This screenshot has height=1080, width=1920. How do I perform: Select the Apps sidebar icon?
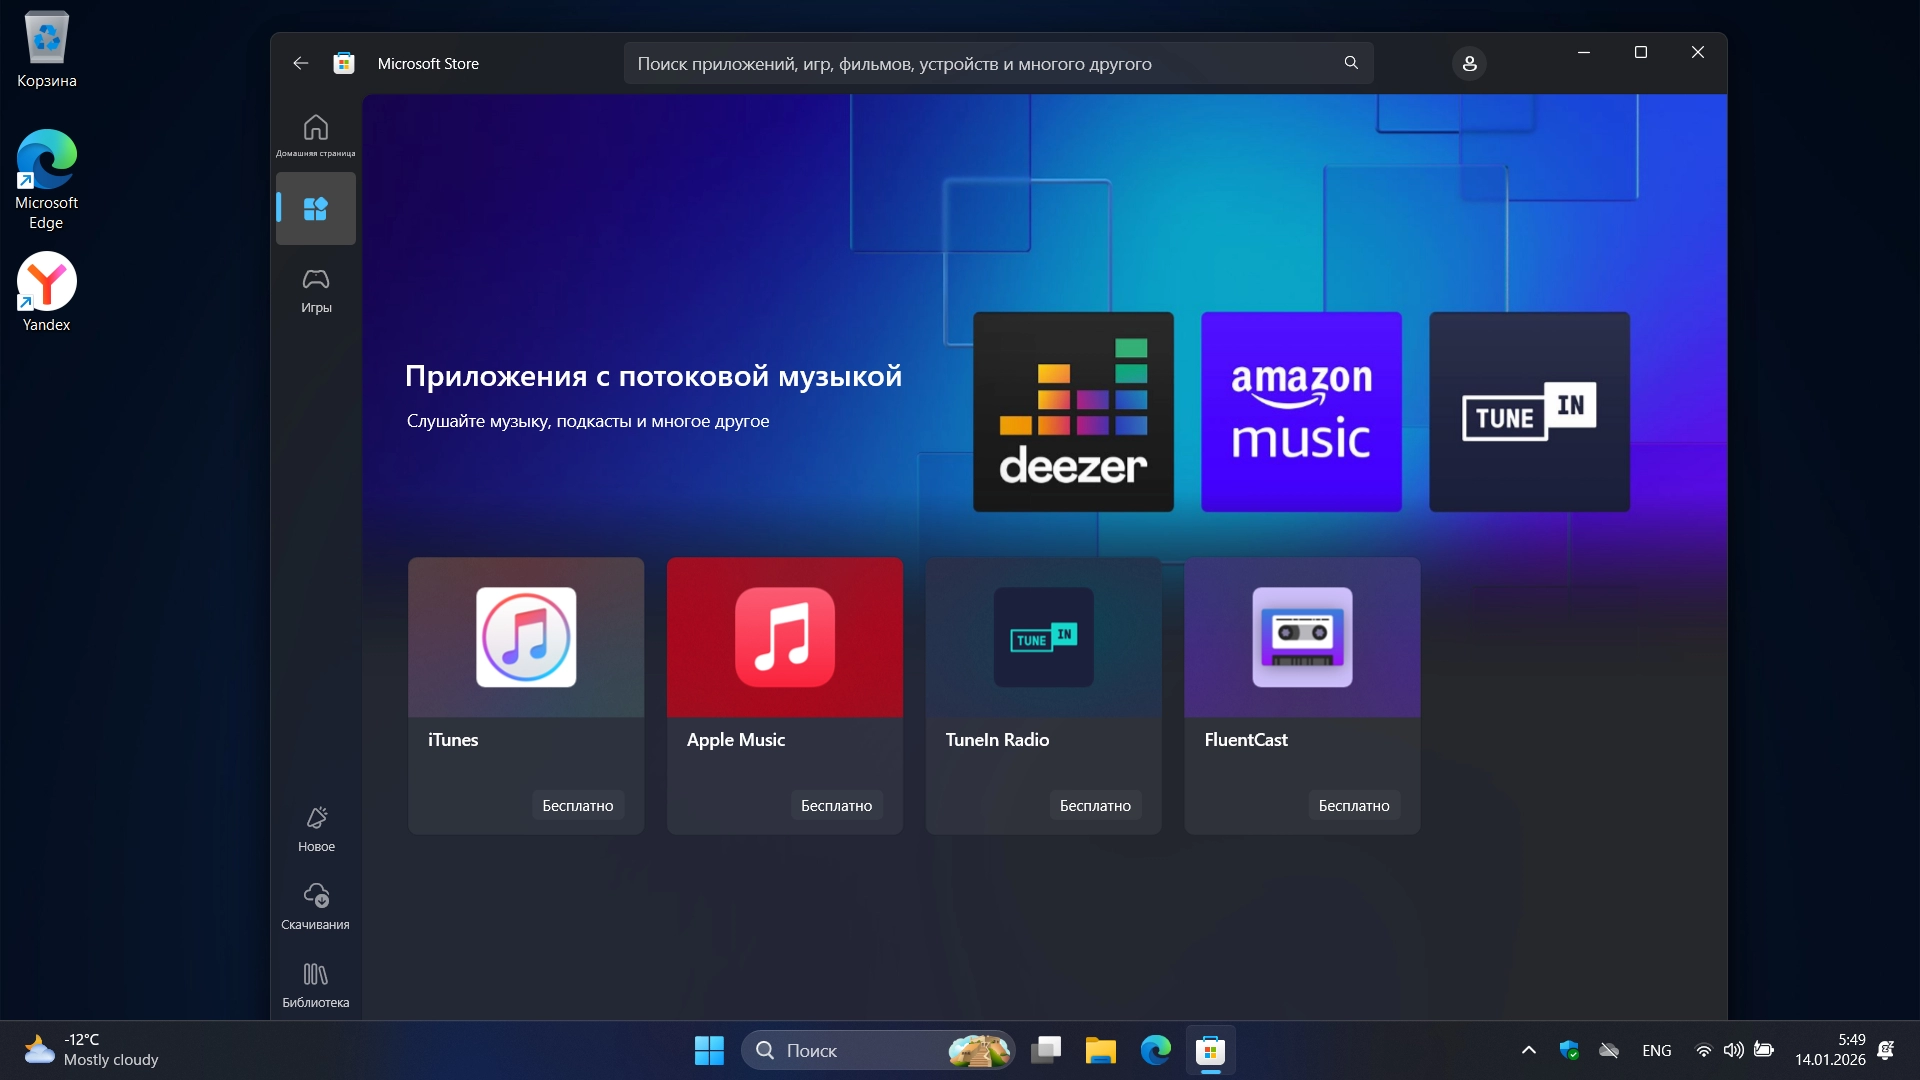point(316,208)
